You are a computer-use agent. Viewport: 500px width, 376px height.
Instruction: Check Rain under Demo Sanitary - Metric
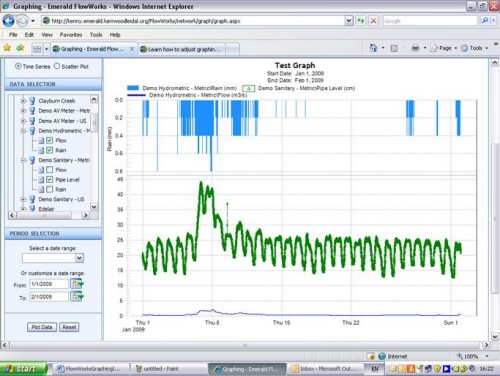click(x=49, y=189)
